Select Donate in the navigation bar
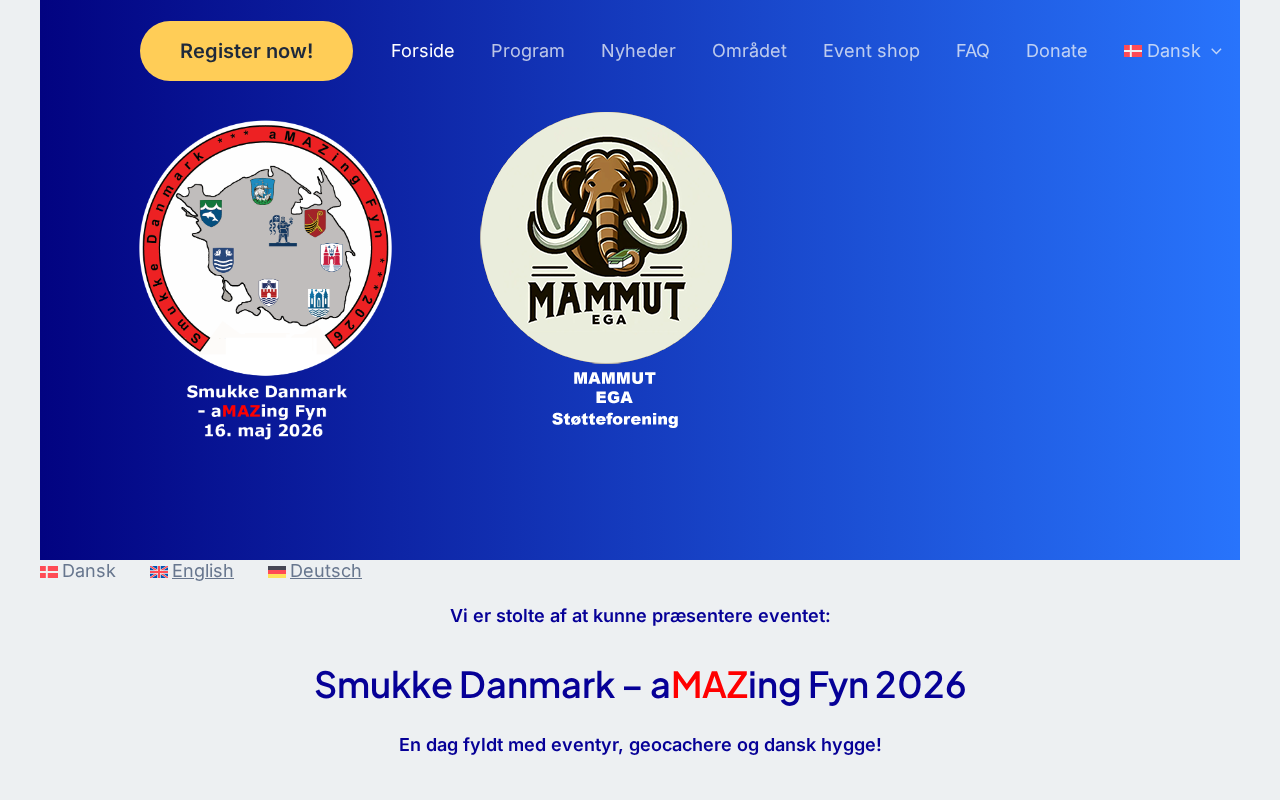Viewport: 1280px width, 800px height. (1057, 51)
